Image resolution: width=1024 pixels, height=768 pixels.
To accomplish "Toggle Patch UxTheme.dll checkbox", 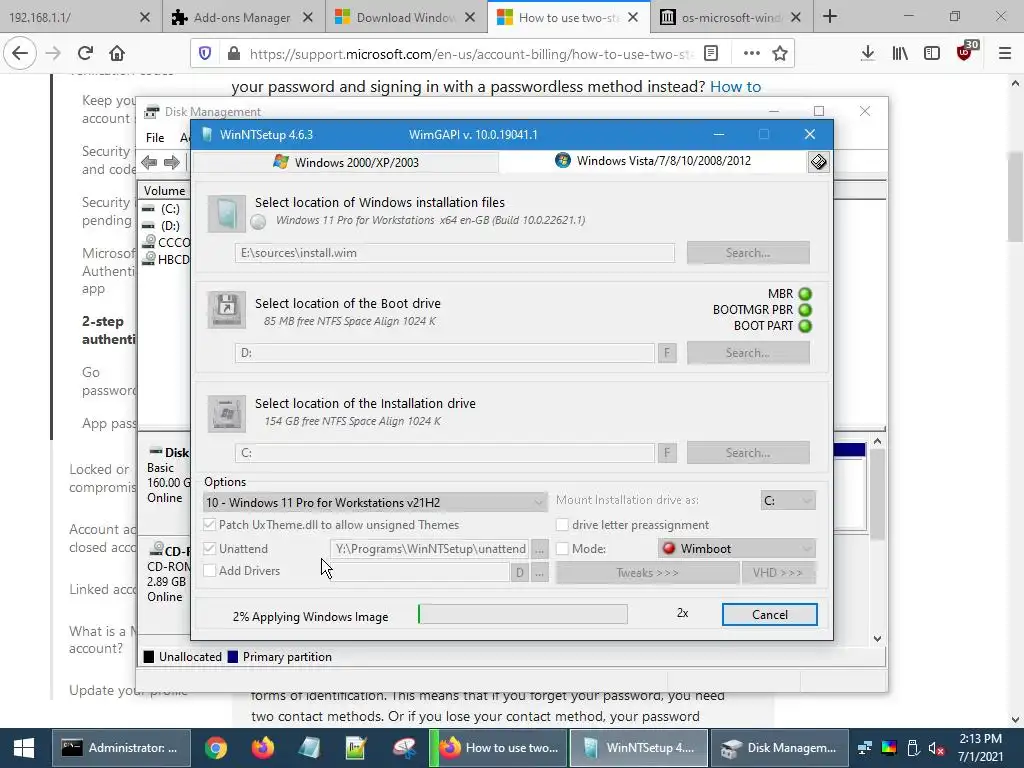I will pos(210,524).
